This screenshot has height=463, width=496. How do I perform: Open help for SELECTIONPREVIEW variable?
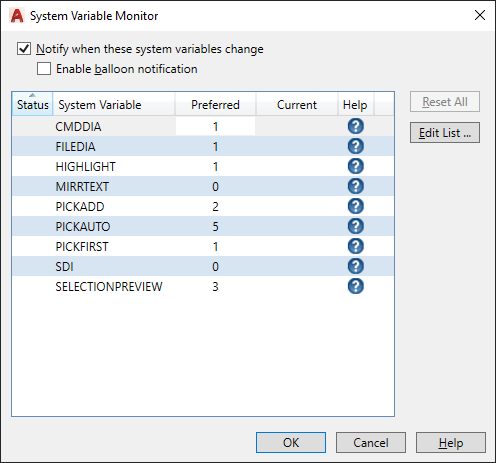[356, 286]
